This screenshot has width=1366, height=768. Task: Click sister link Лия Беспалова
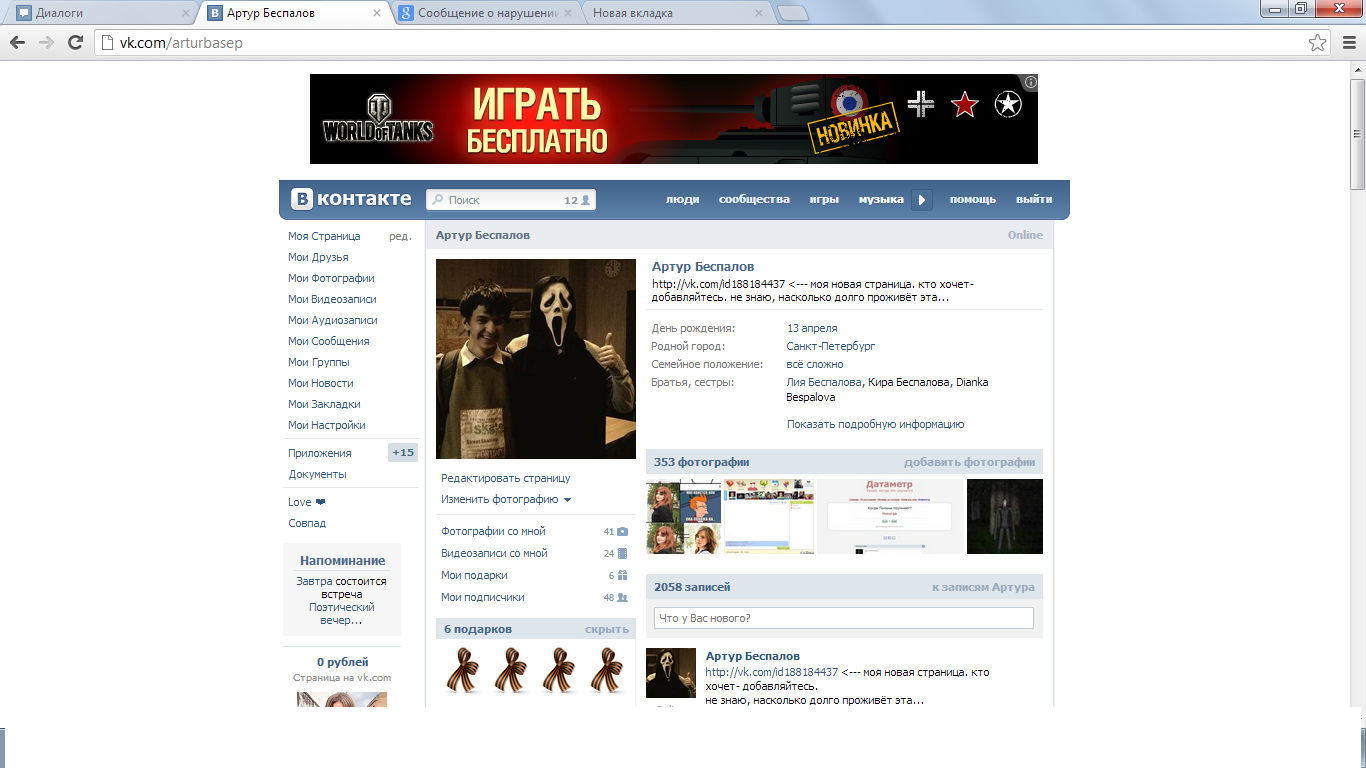click(824, 382)
